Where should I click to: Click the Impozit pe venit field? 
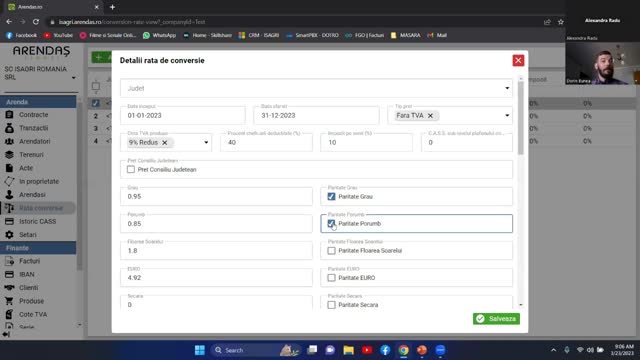(367, 142)
